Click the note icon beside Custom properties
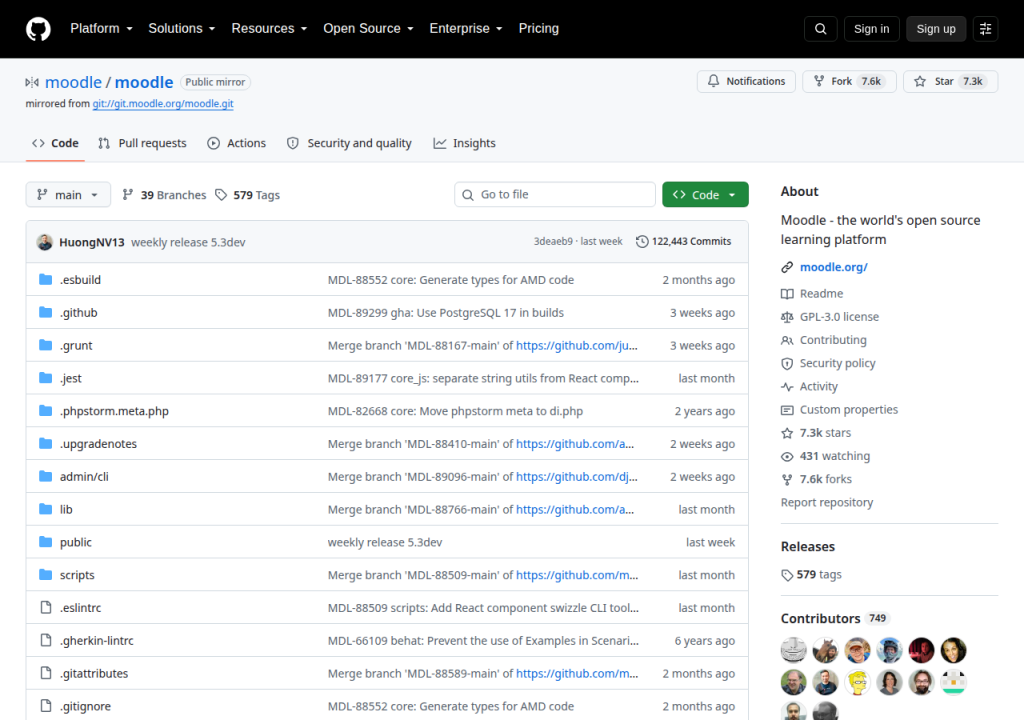1024x720 pixels. click(x=787, y=410)
